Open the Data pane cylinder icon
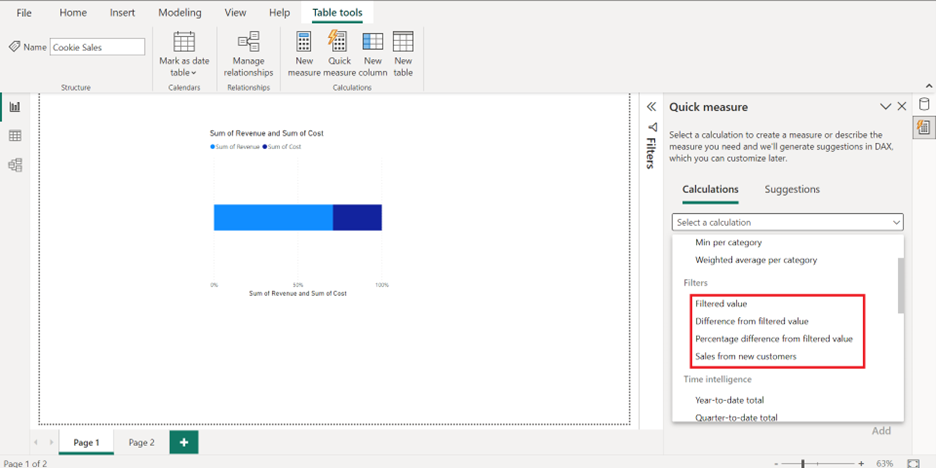 click(923, 105)
